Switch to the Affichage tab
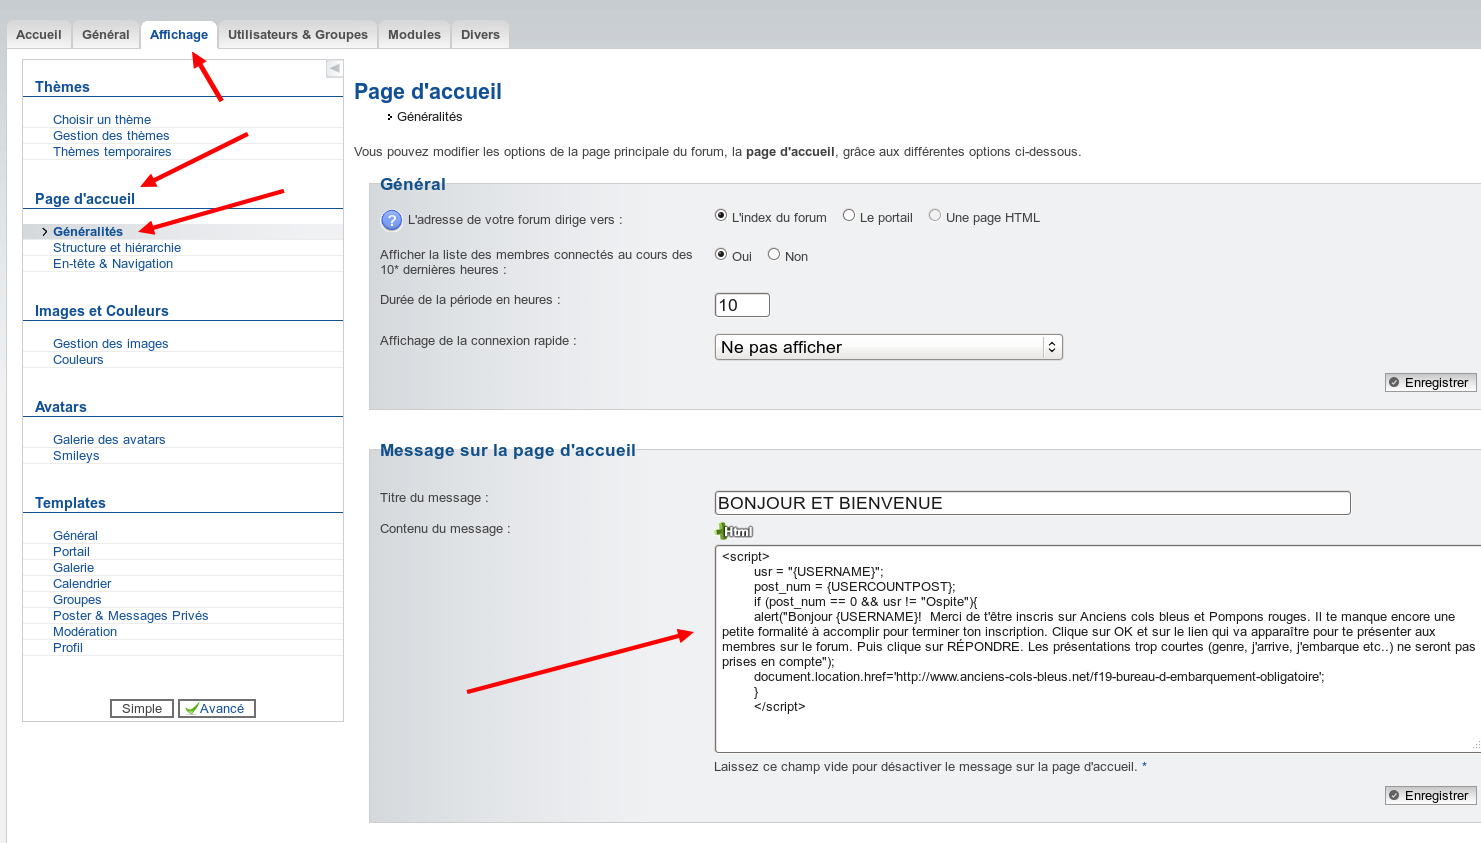The image size is (1481, 843). (x=179, y=34)
